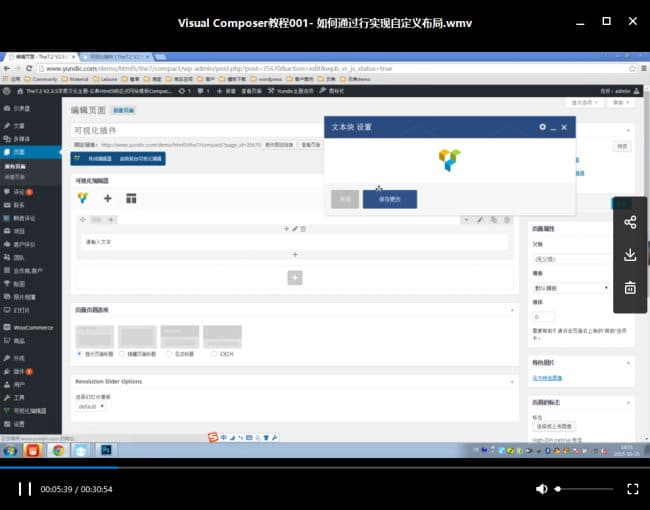Click the blue add new page button
The image size is (650, 510).
[x=124, y=110]
